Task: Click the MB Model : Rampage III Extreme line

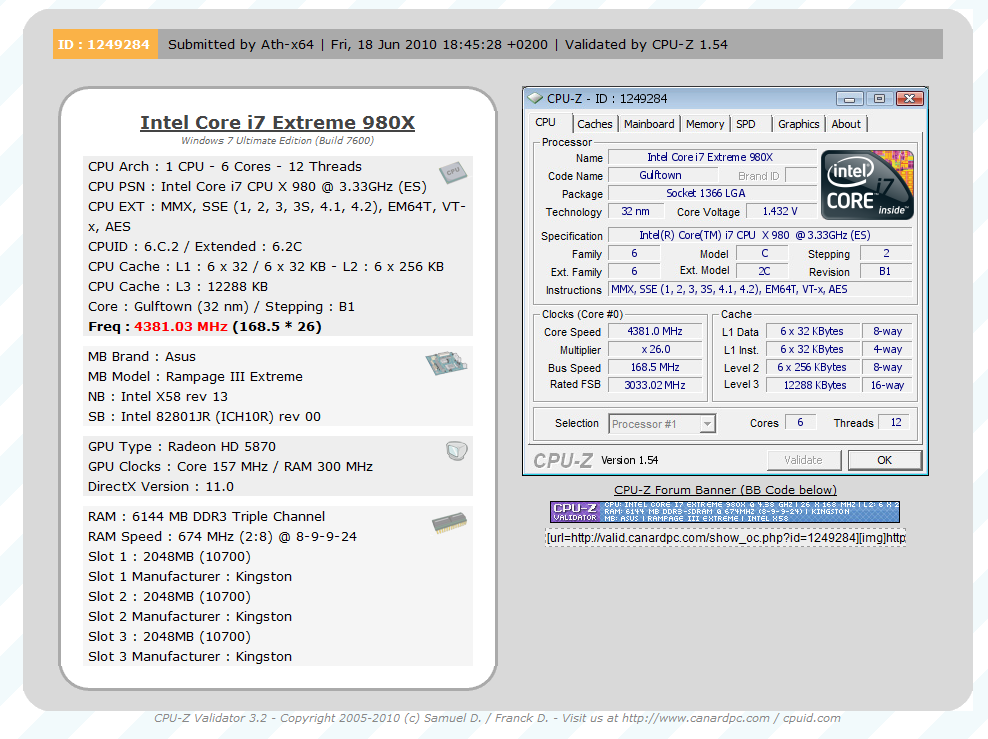Action: 195,377
